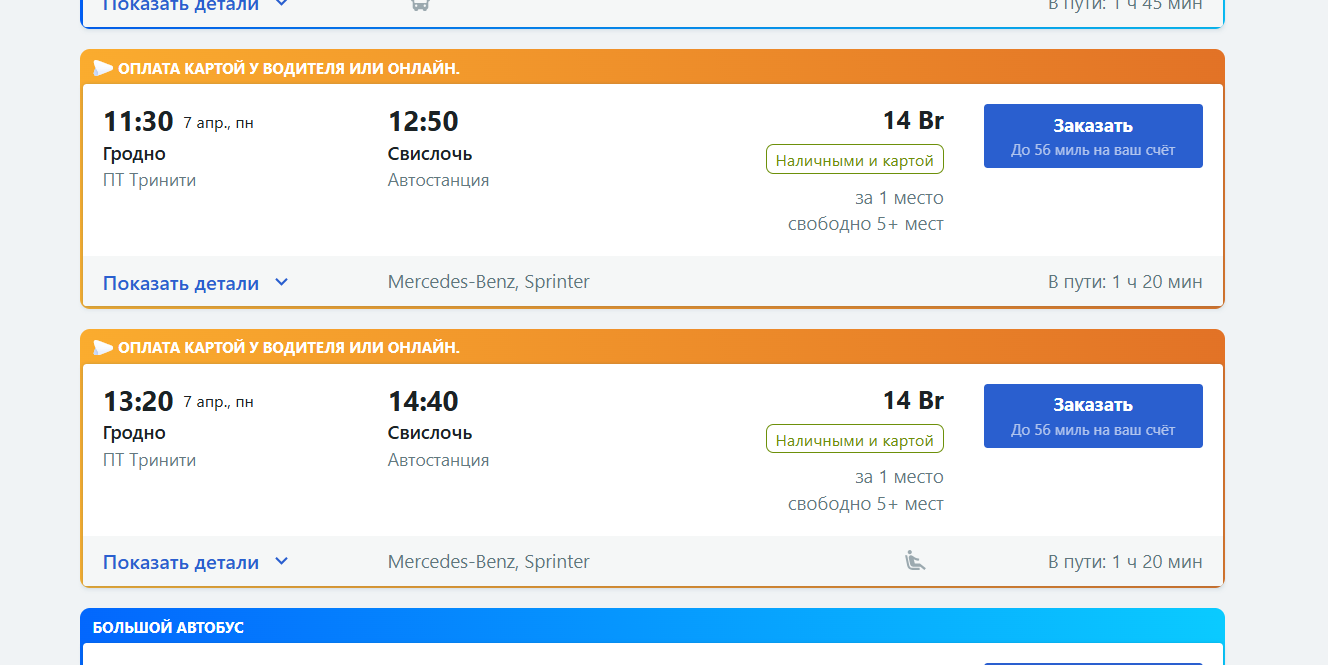The image size is (1328, 665).
Task: Click megaphone icon on the 13:20 trip banner
Action: tap(103, 347)
